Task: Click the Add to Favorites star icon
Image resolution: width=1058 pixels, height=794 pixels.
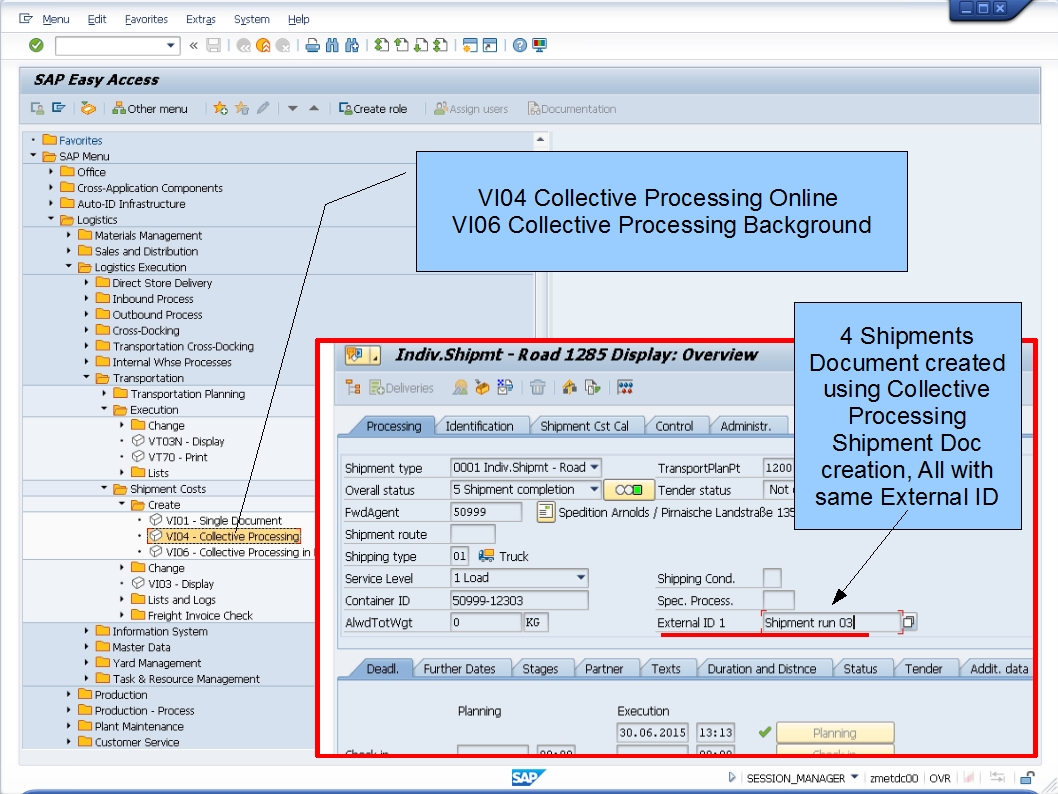Action: 221,109
